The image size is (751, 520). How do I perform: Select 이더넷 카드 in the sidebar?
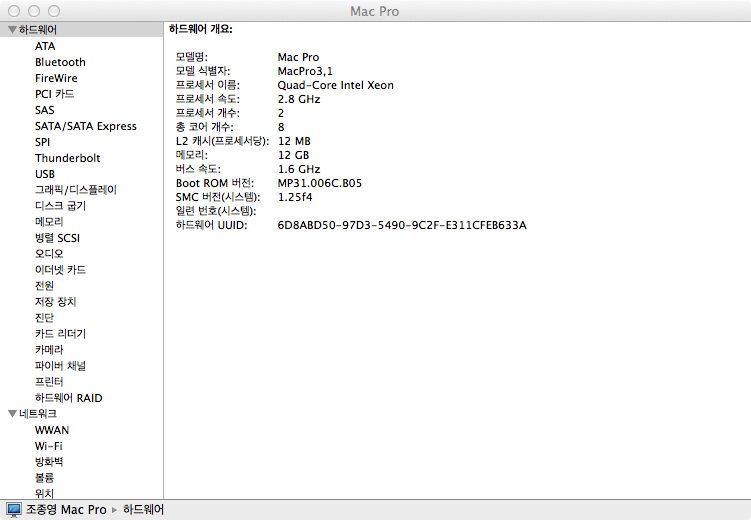(60, 270)
